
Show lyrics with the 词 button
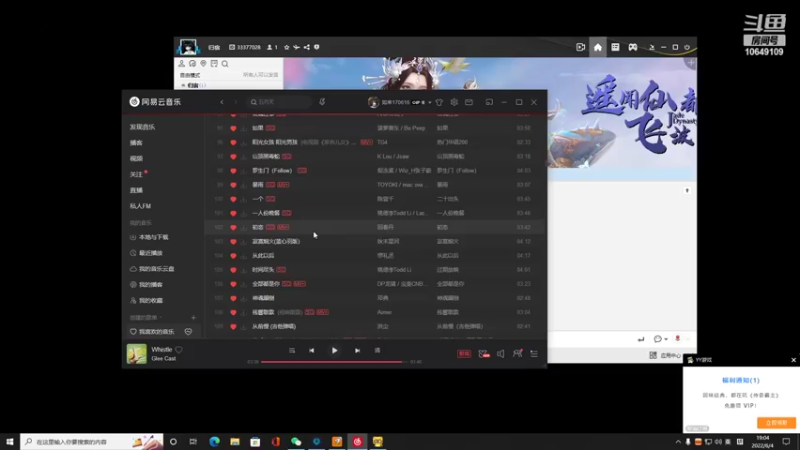coord(378,351)
